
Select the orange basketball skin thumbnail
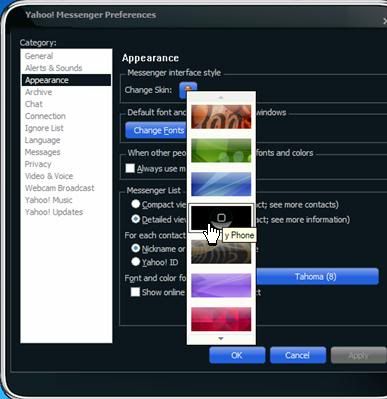coord(221,117)
